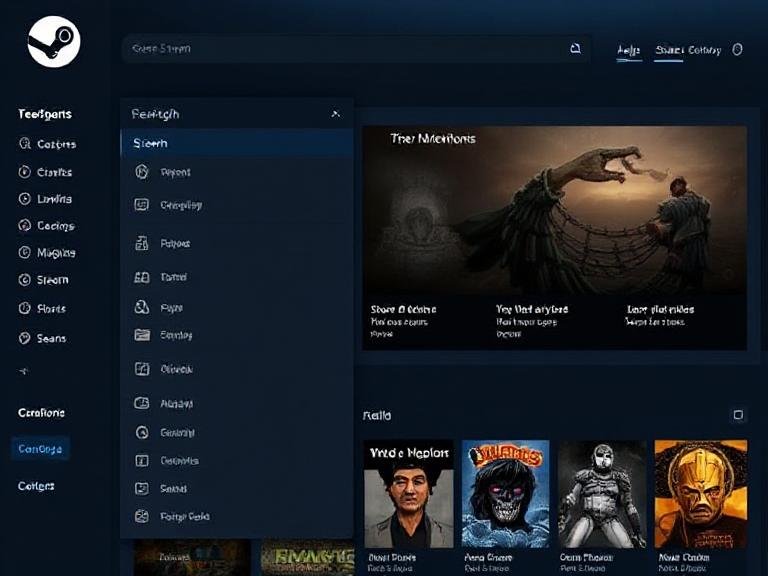Screen dimensions: 768x576
Task: Click the sidebar icon next to 'Magins'
Action: (24, 252)
